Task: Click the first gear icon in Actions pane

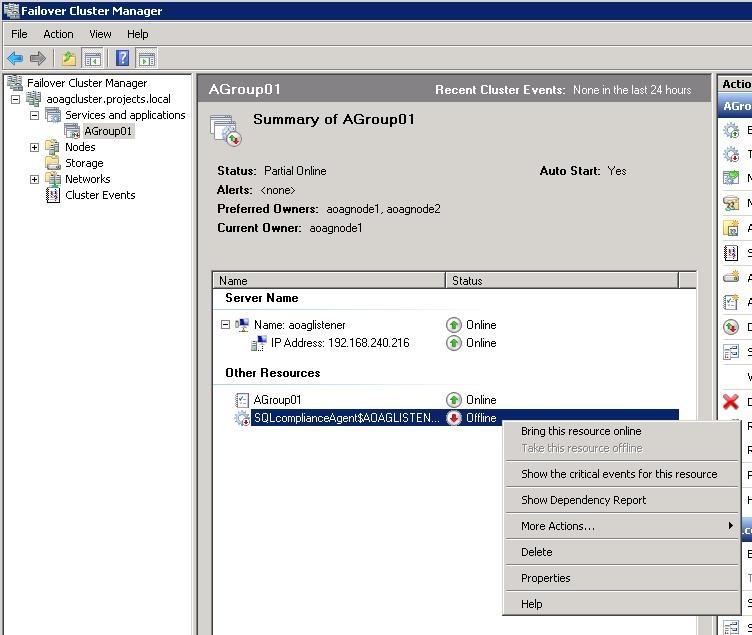Action: point(731,130)
